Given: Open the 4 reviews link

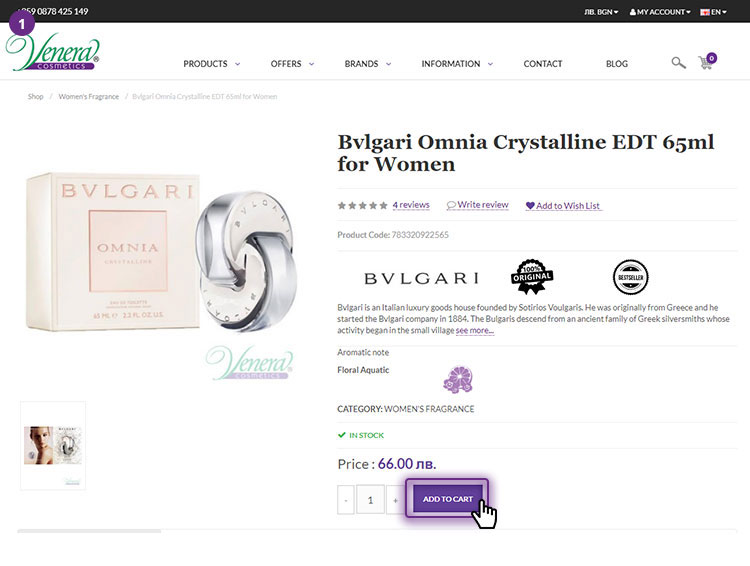Looking at the screenshot, I should tap(411, 205).
